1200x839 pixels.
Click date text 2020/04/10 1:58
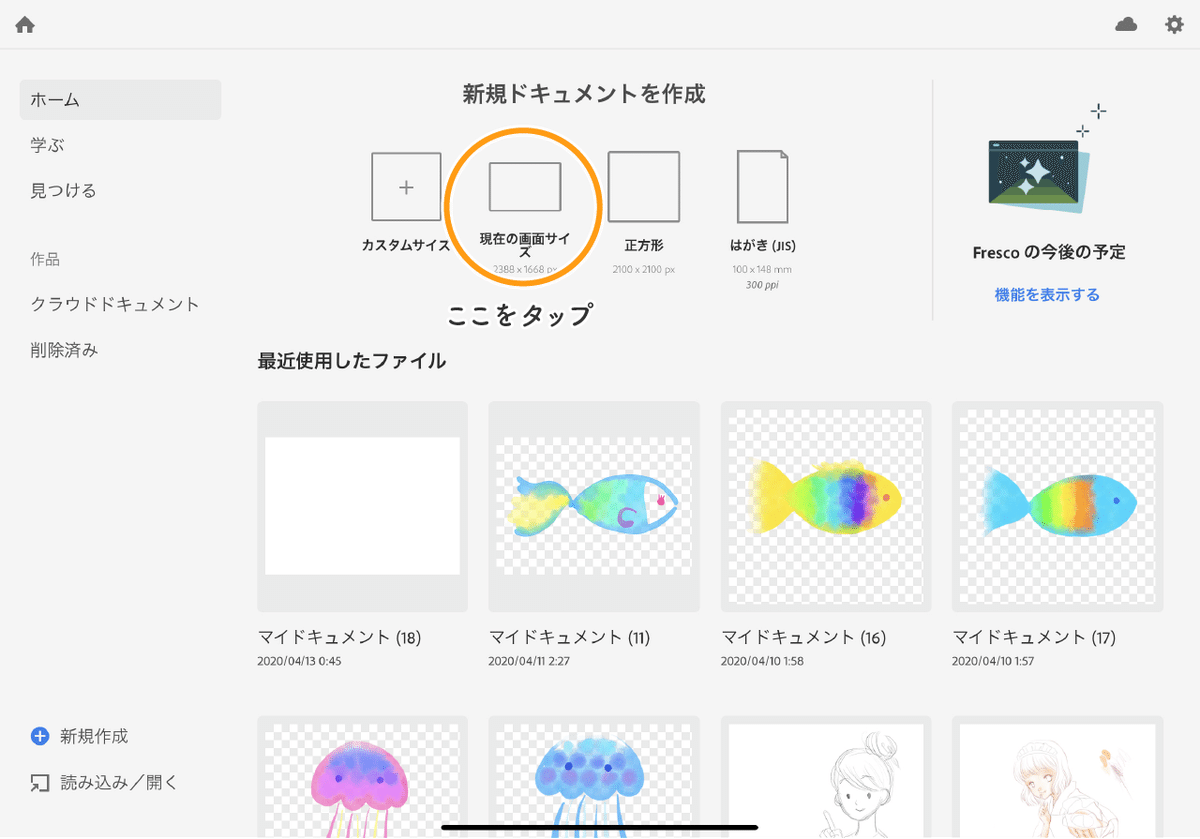coord(762,661)
